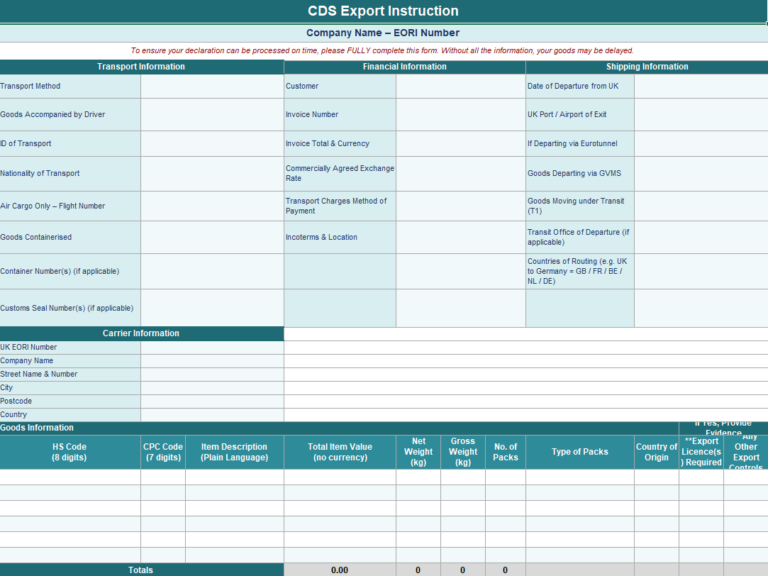Screen dimensions: 768x576
Task: Click the Countries of Routing value cell
Action: click(x=701, y=271)
